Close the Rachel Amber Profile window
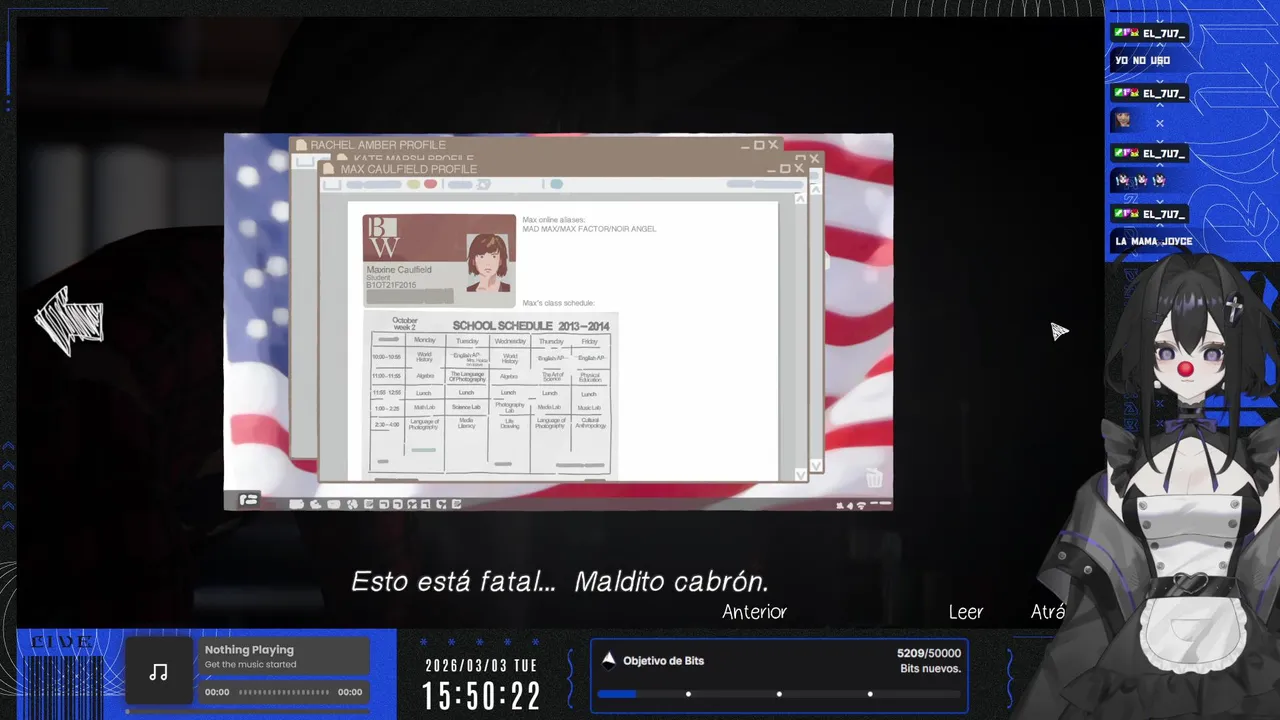The image size is (1280, 720). 772,145
